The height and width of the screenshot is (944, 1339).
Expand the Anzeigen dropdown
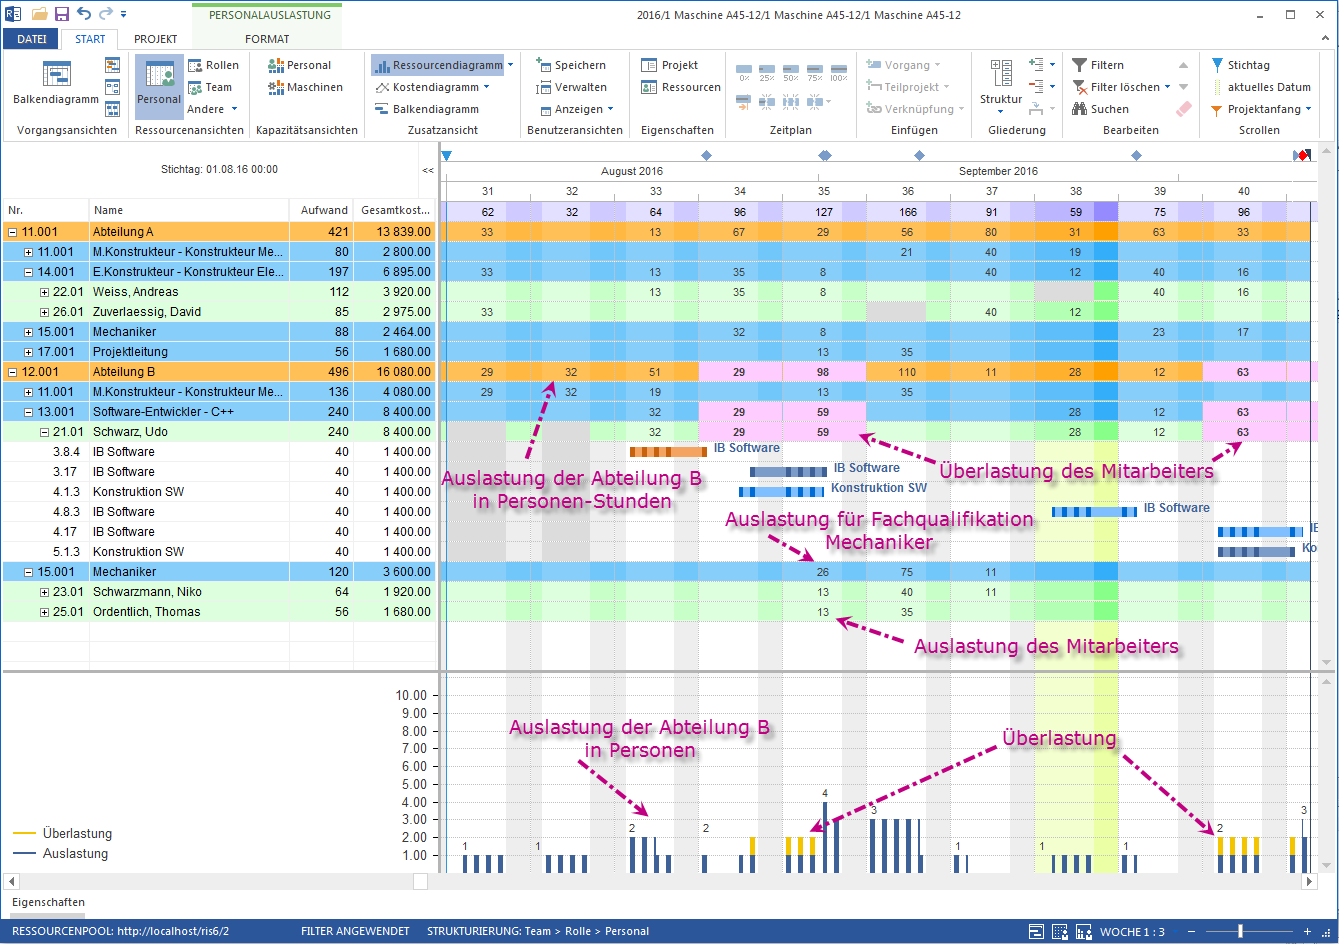pyautogui.click(x=576, y=109)
